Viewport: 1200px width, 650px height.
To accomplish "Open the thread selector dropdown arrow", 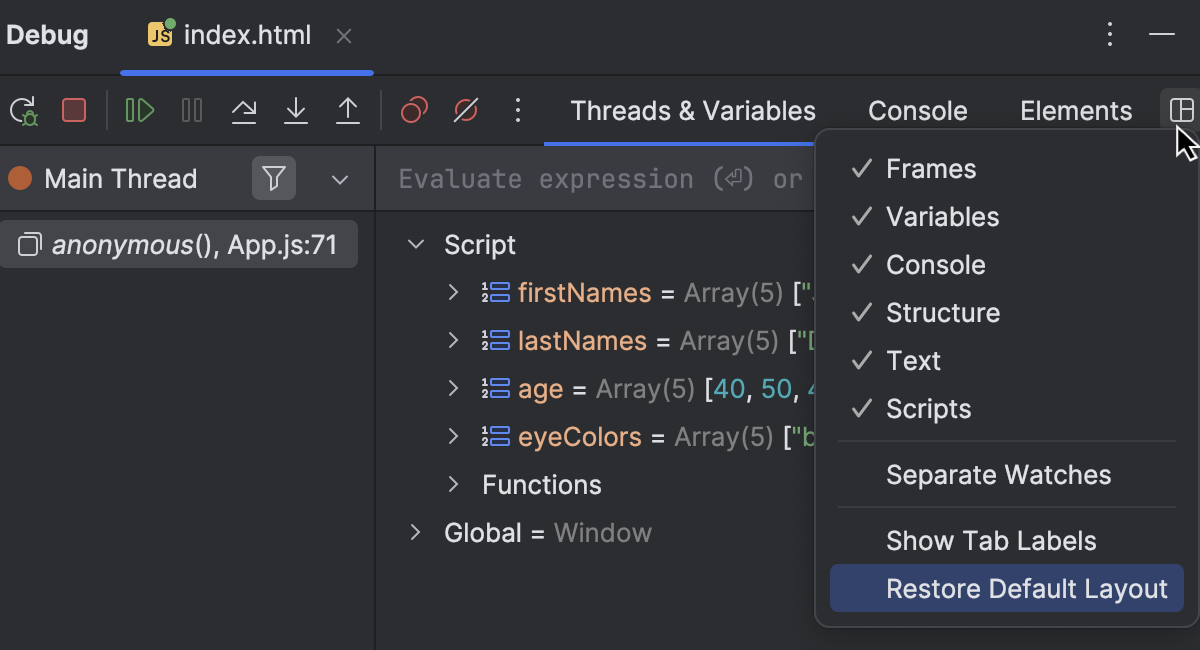I will coord(340,180).
